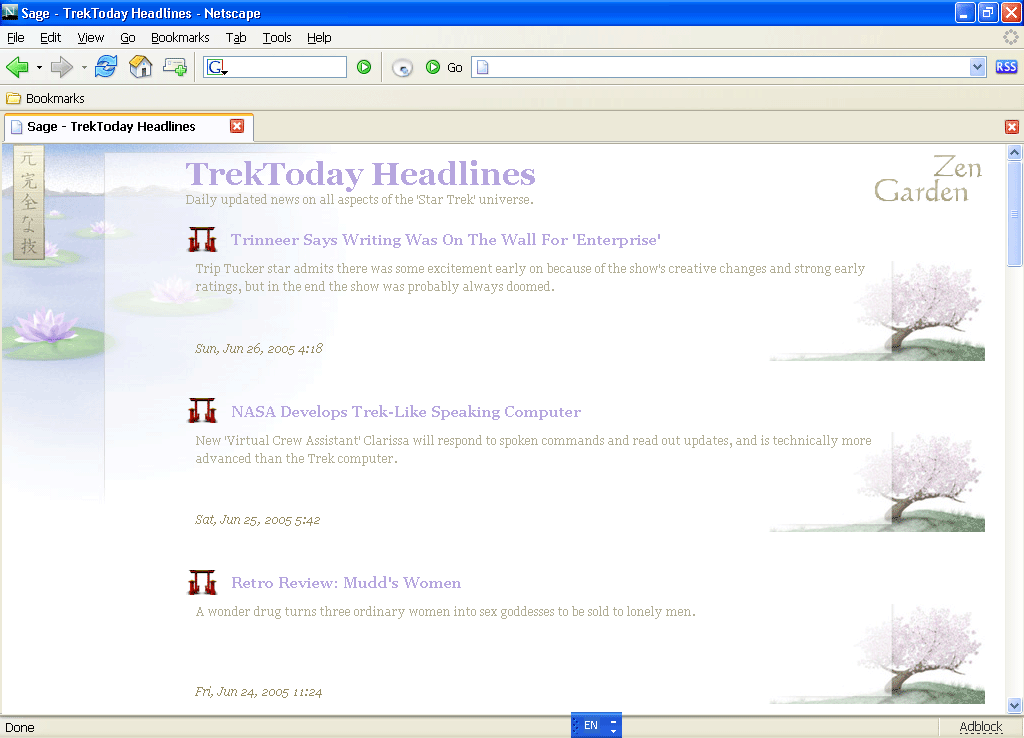Reload the page with the Refresh icon

[106, 67]
